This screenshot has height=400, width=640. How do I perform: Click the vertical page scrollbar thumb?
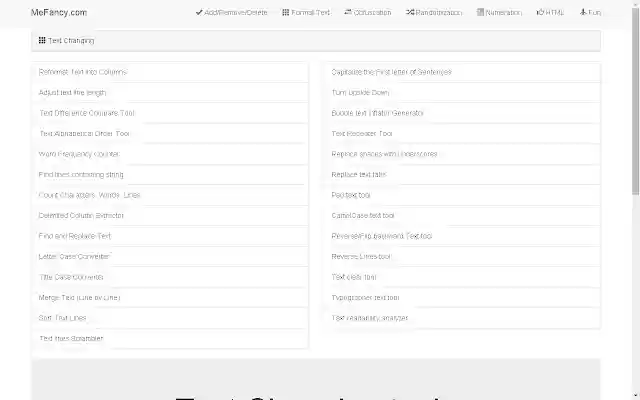click(636, 101)
